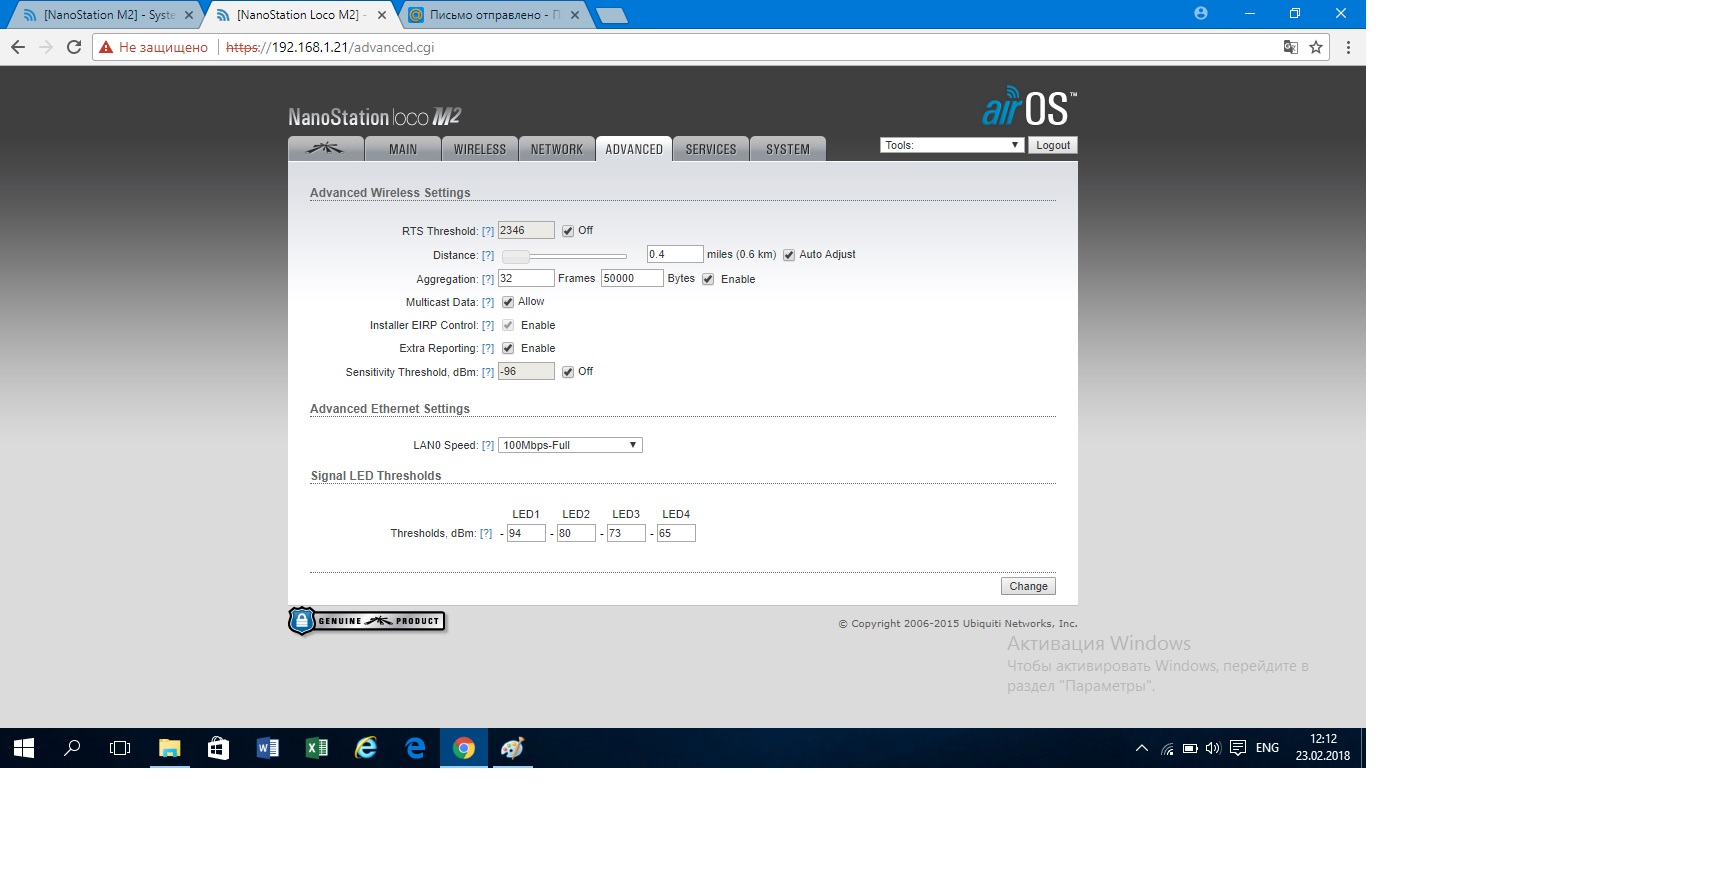This screenshot has width=1720, height=876.
Task: Open Thresholds dBm help link
Action: click(486, 533)
